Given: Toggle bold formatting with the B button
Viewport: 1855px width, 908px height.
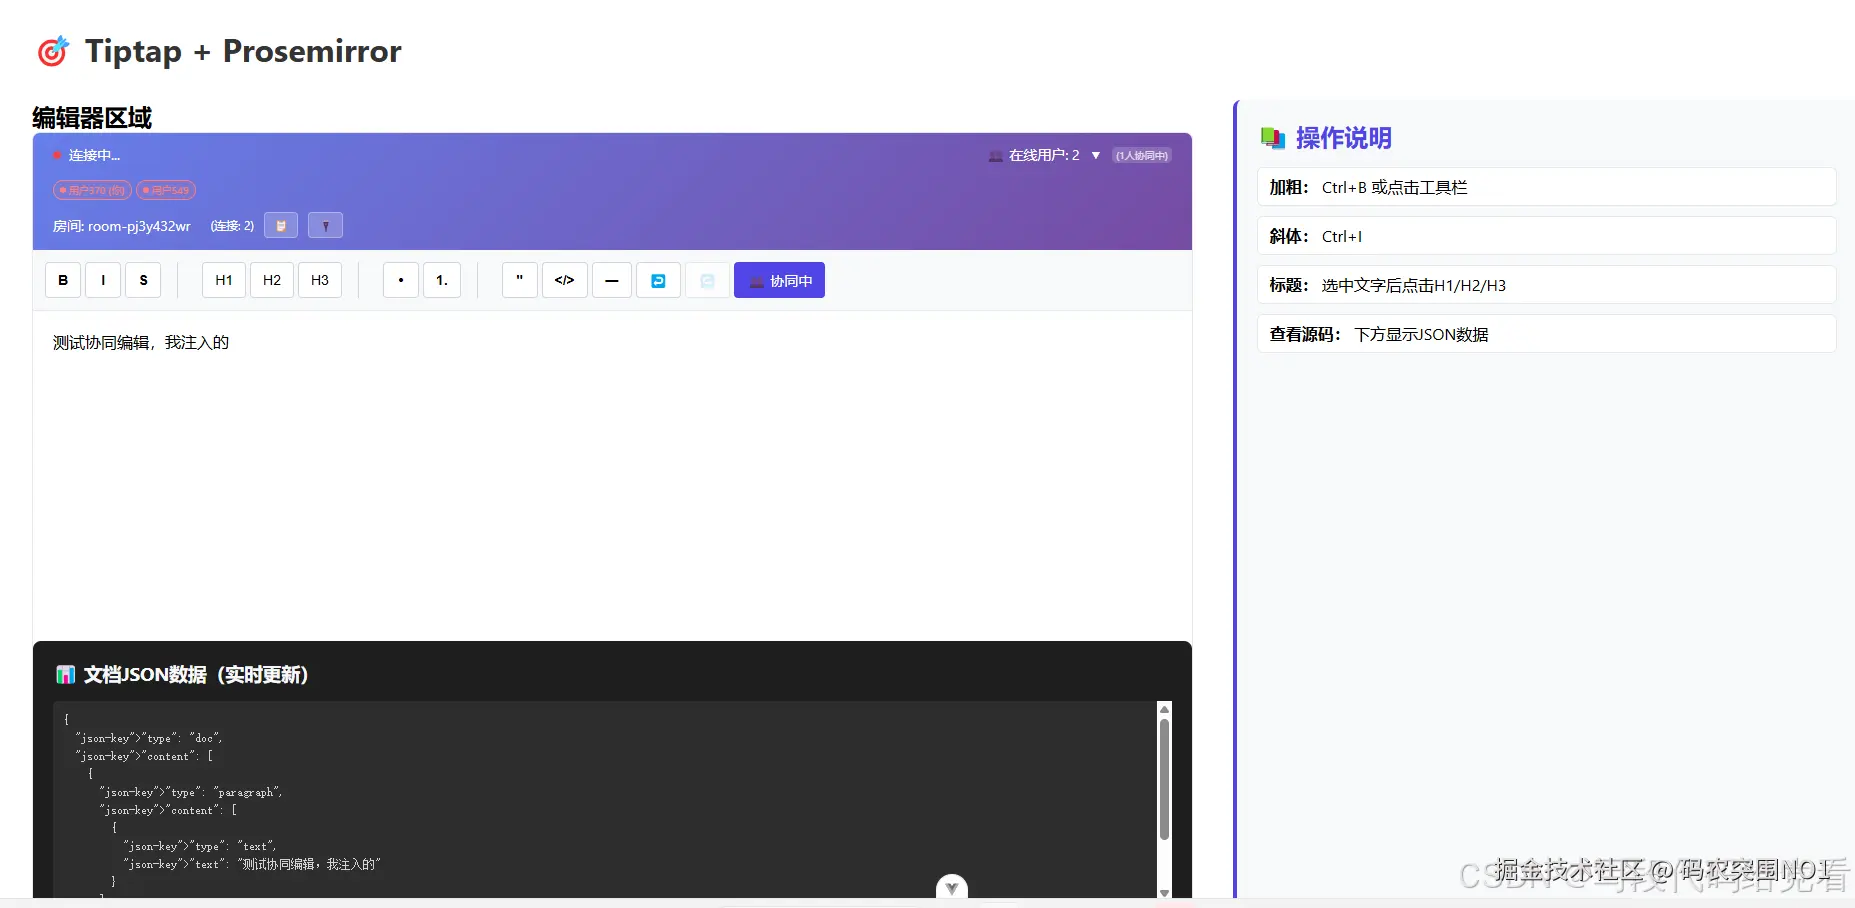Looking at the screenshot, I should [62, 280].
